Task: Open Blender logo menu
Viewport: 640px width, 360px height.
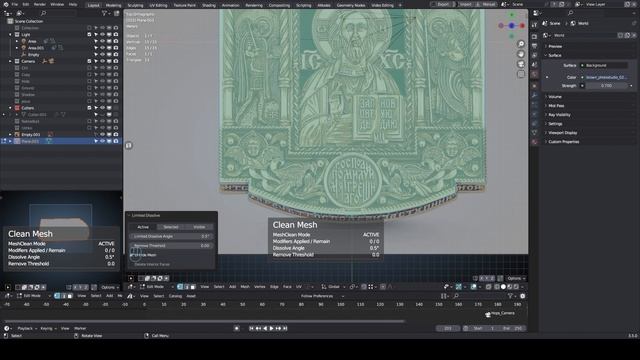Action: (x=5, y=4)
